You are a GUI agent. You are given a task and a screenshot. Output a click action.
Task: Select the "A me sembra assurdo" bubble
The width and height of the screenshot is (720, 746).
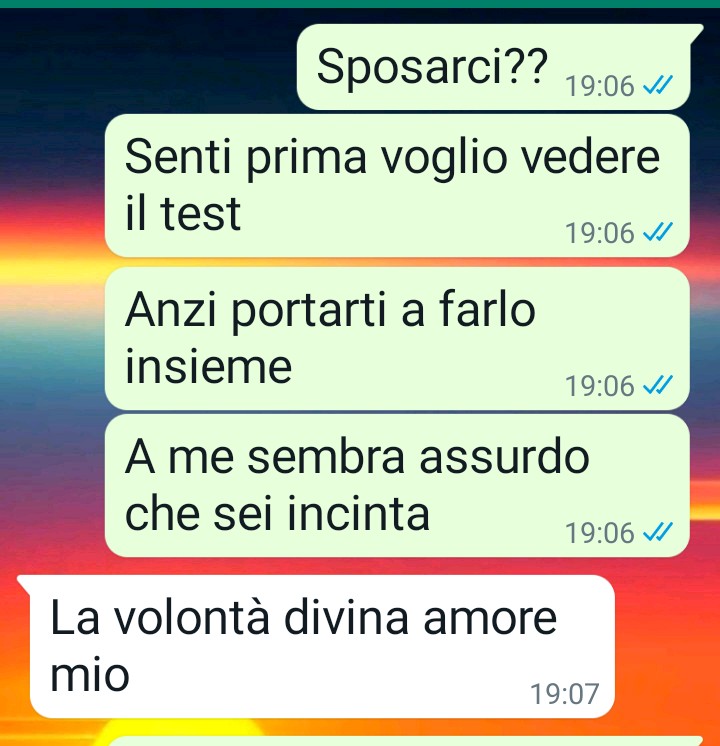point(397,485)
